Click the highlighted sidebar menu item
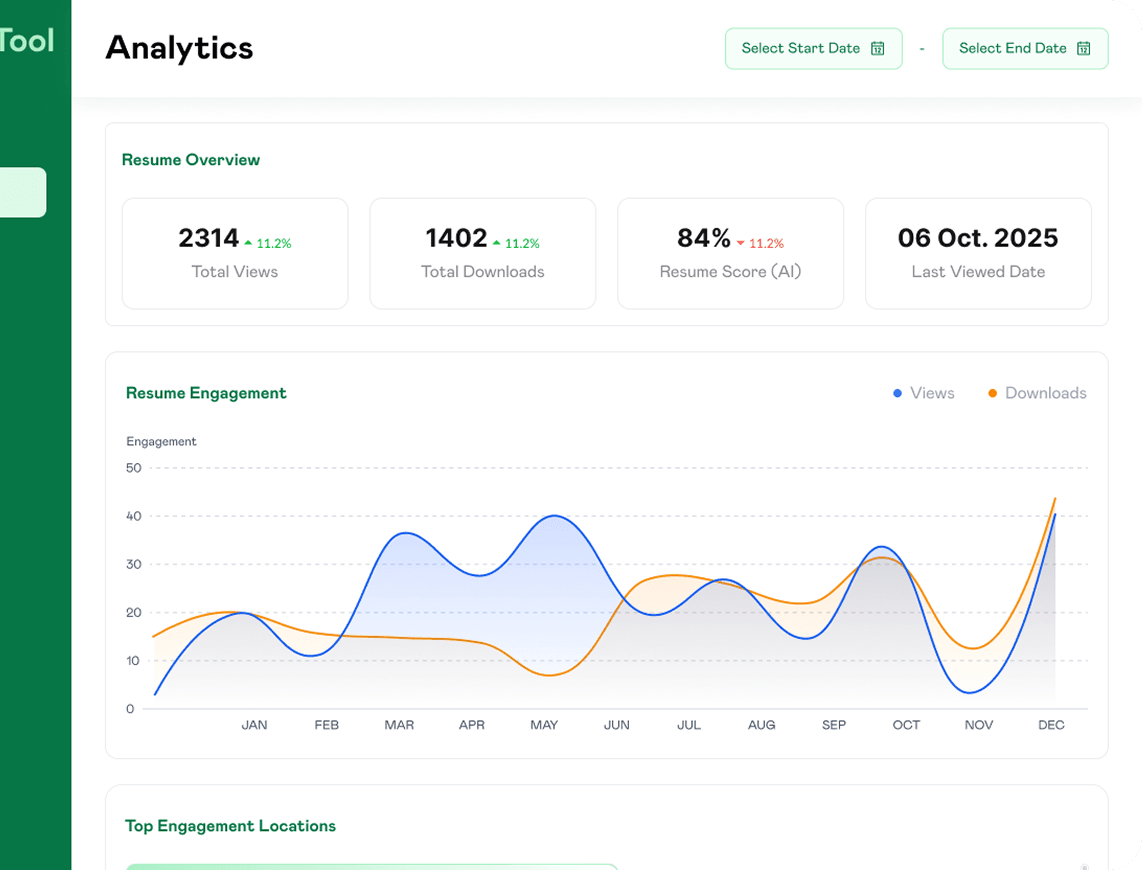The width and height of the screenshot is (1142, 870). tap(23, 192)
